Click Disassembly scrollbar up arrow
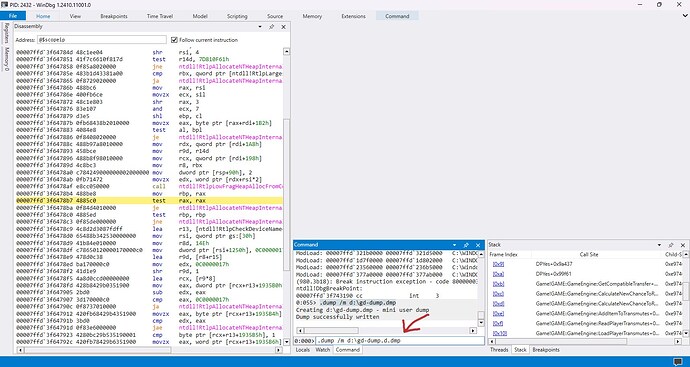690x367 pixels. click(286, 52)
